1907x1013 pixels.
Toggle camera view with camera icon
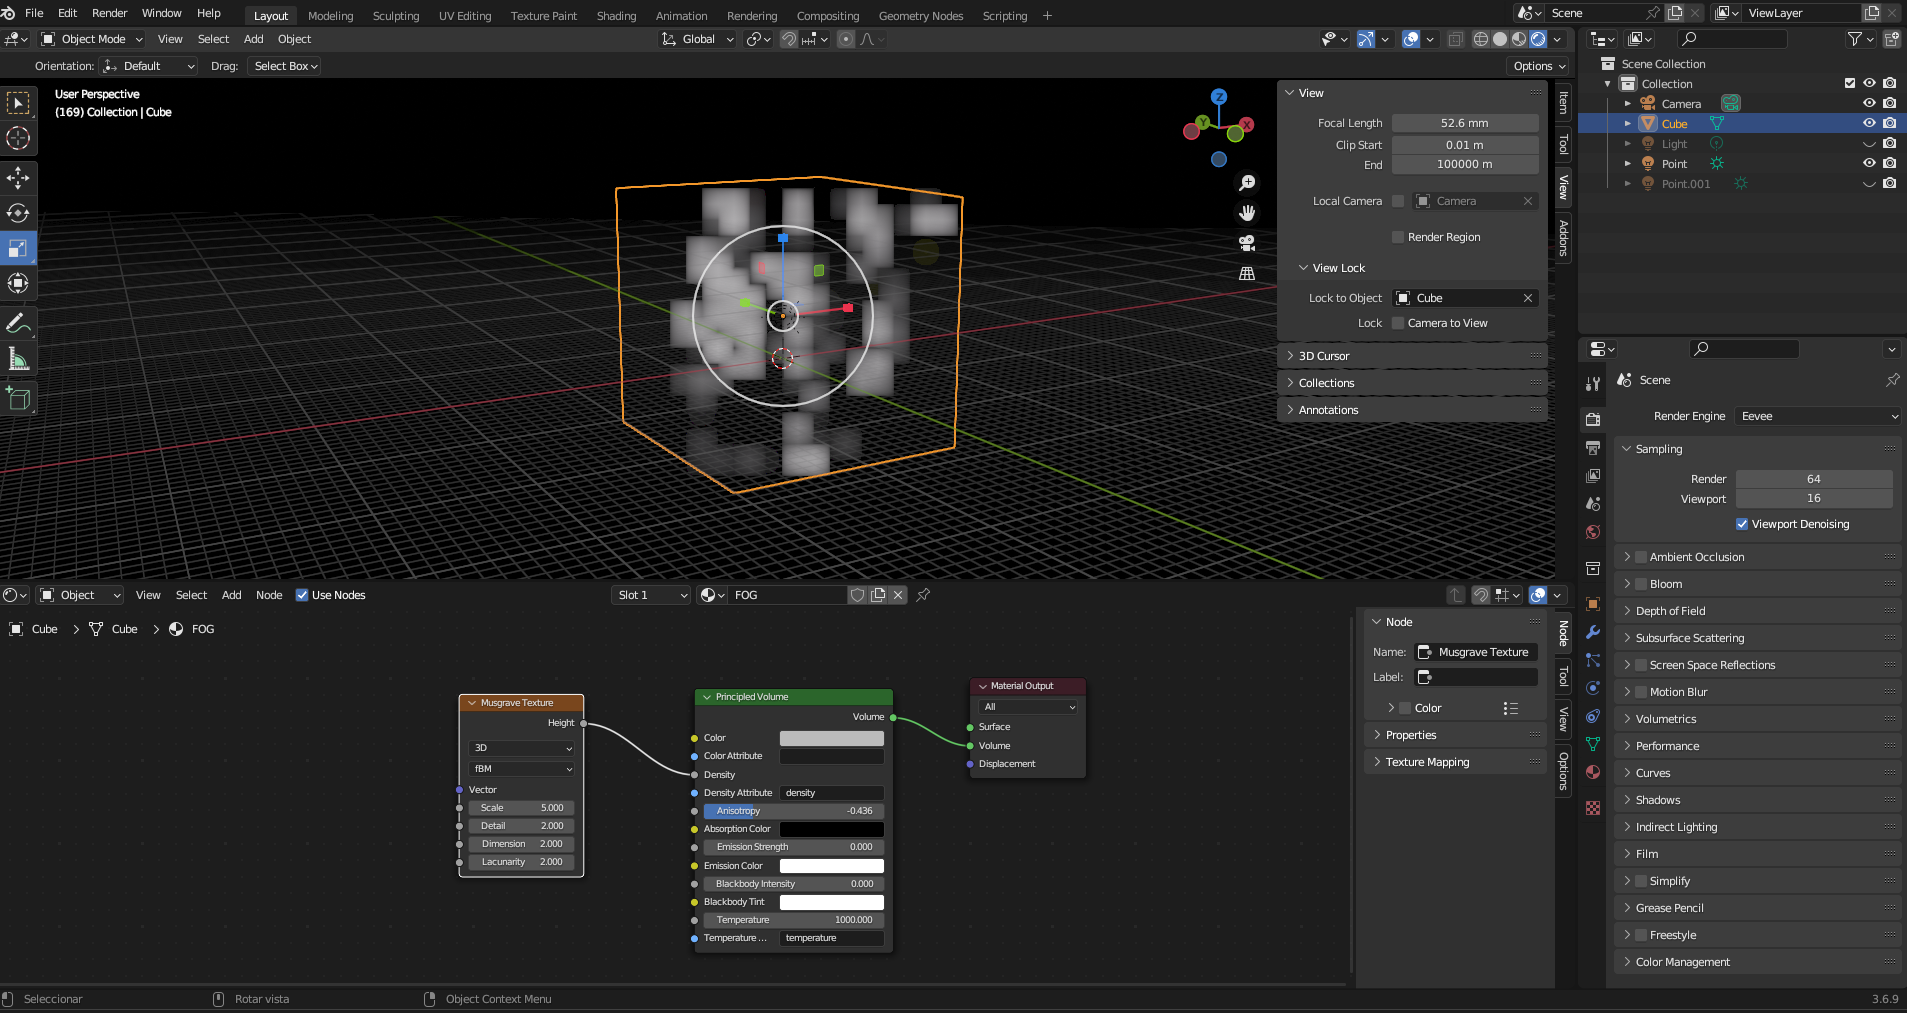coord(1247,243)
